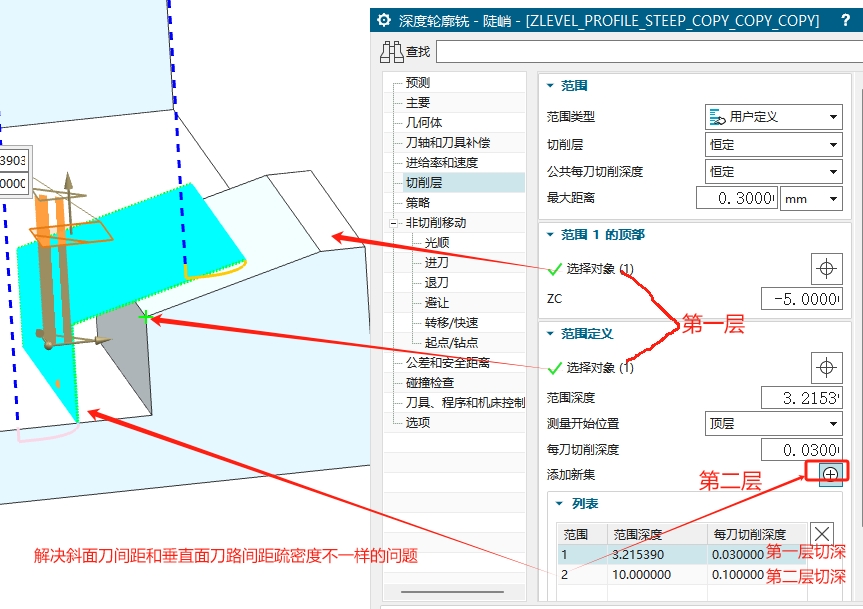Open the 避让 sub-item

[x=437, y=303]
